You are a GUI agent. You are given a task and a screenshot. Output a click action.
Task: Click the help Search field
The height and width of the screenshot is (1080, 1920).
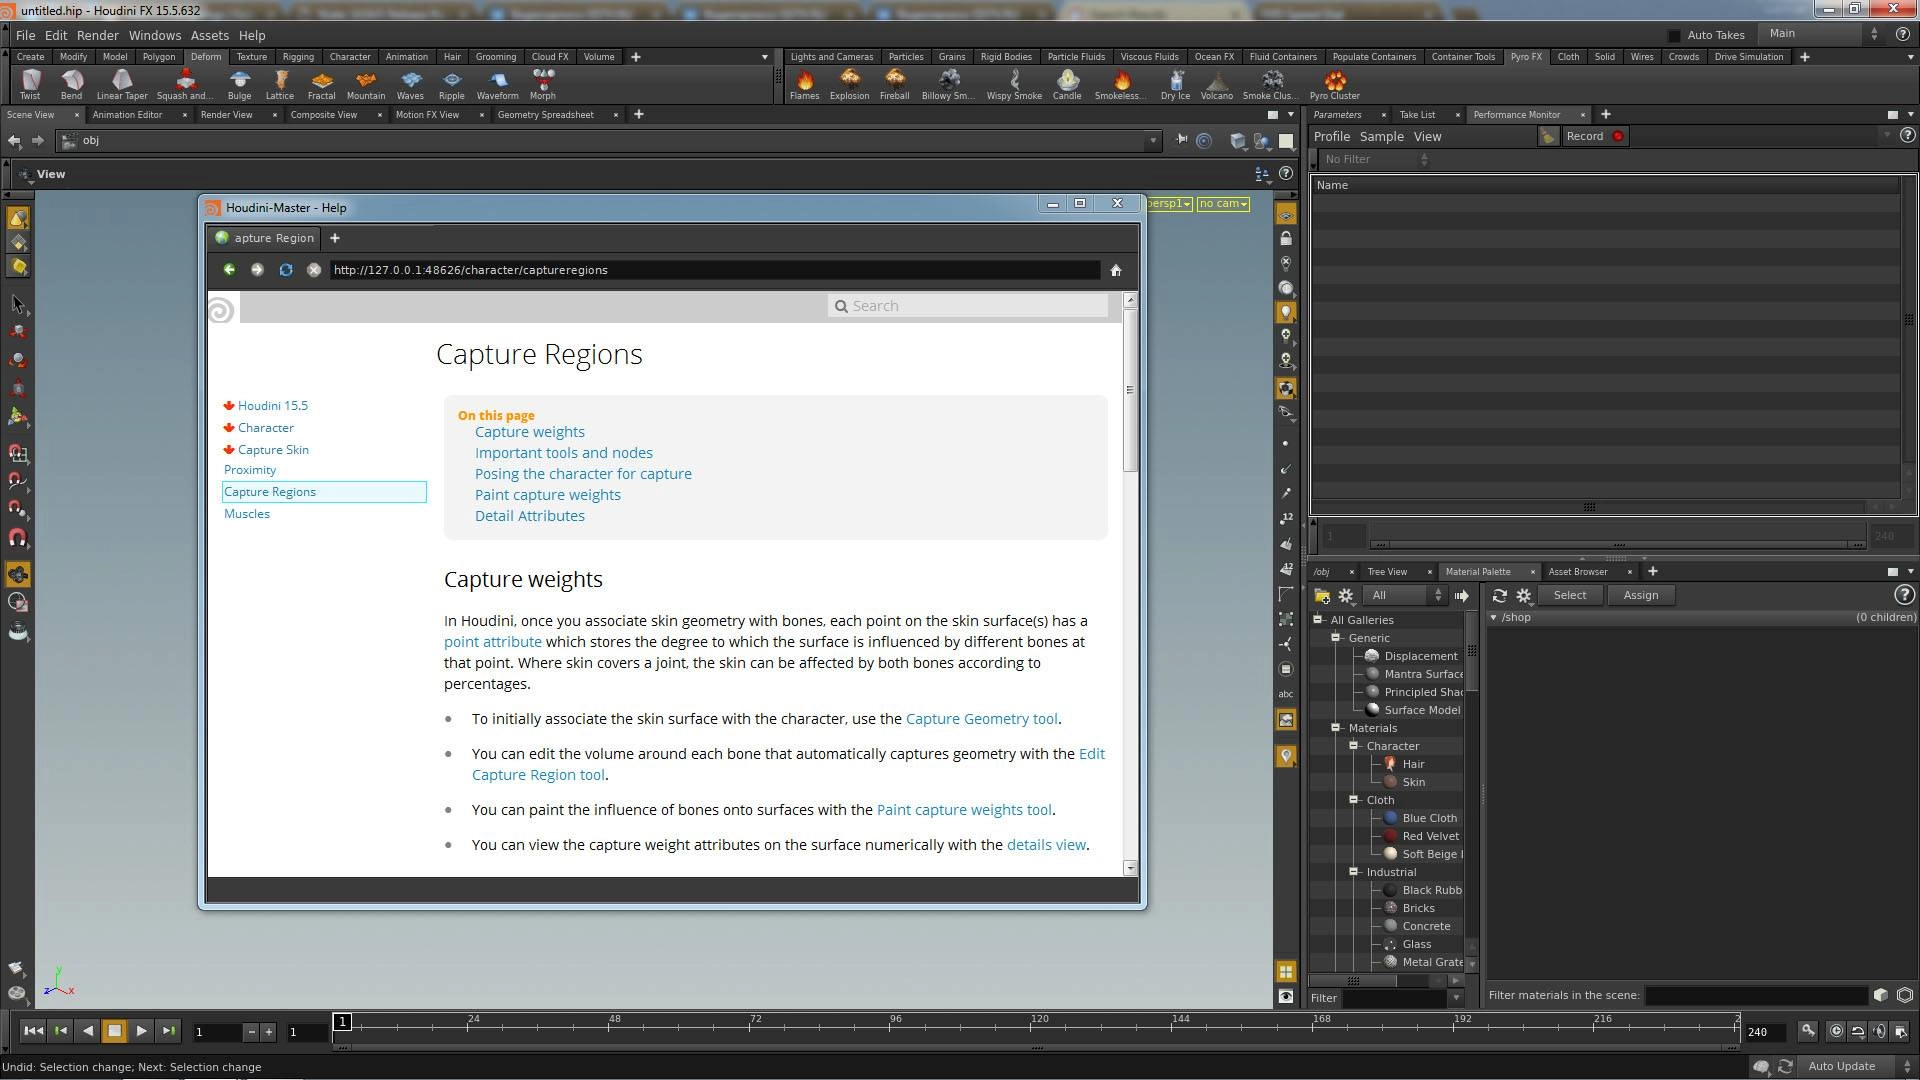(x=968, y=306)
